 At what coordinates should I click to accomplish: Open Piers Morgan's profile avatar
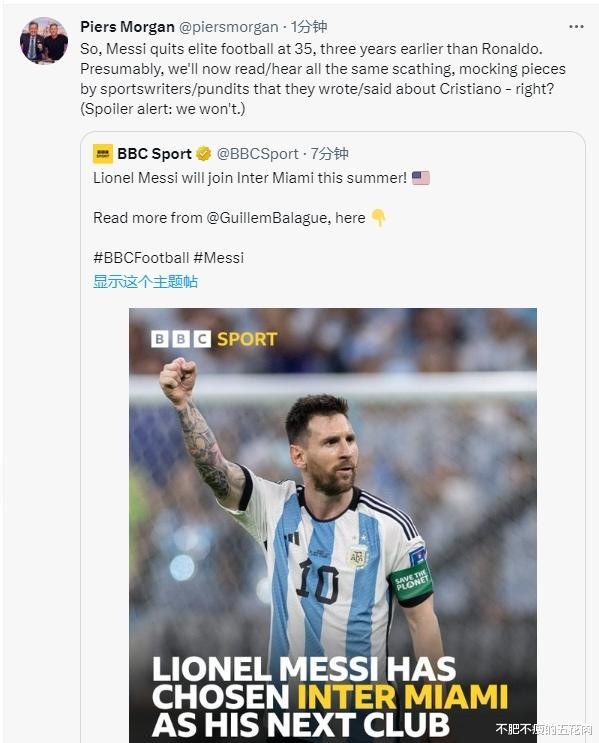click(x=44, y=41)
